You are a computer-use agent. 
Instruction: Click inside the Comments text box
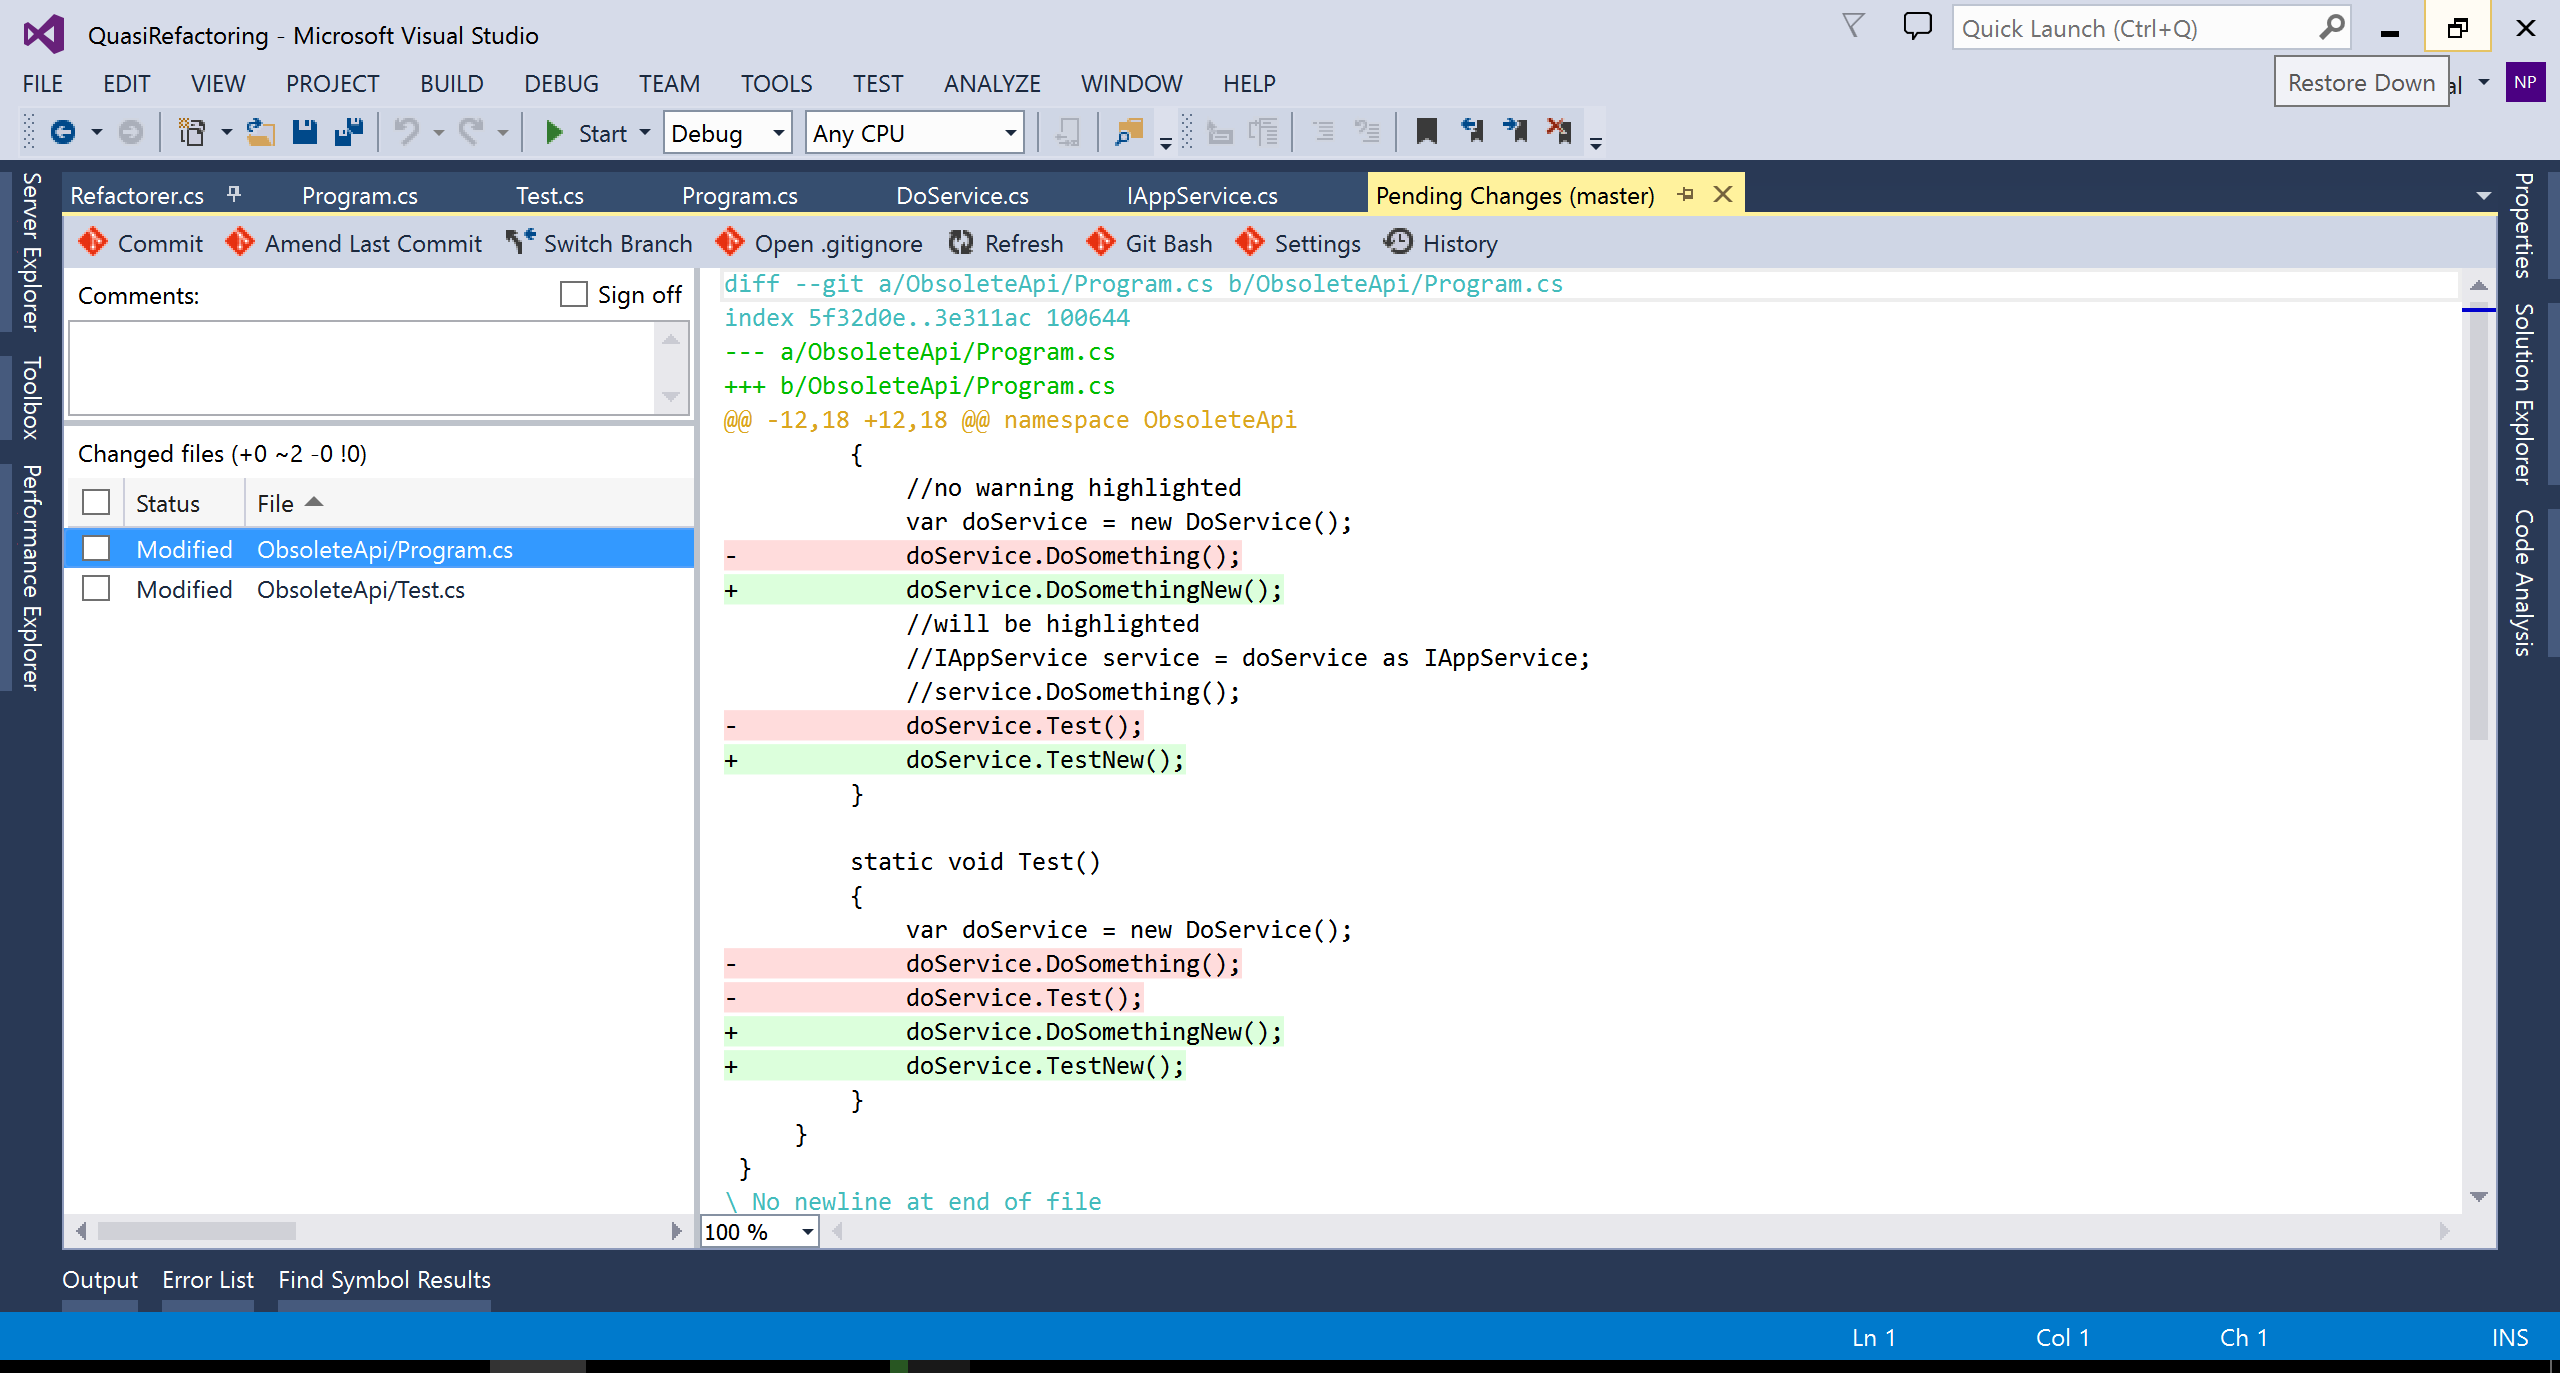[x=361, y=367]
